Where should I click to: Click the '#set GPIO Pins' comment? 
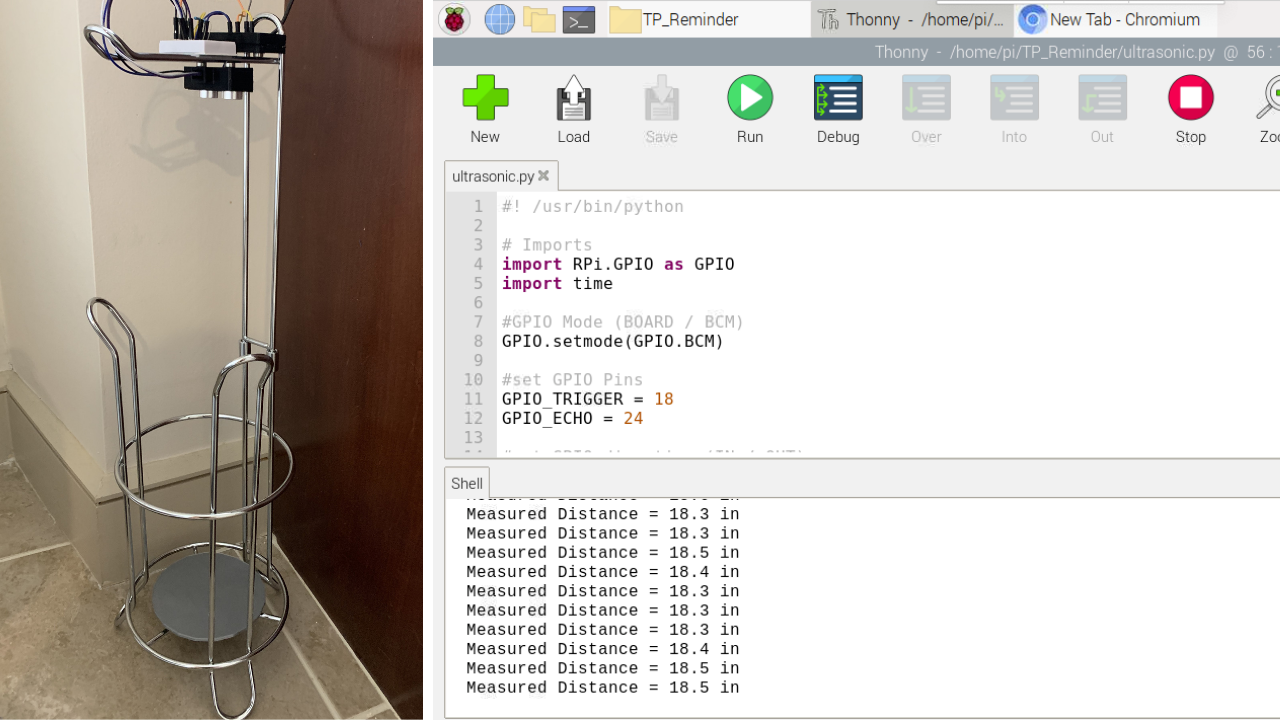point(572,380)
